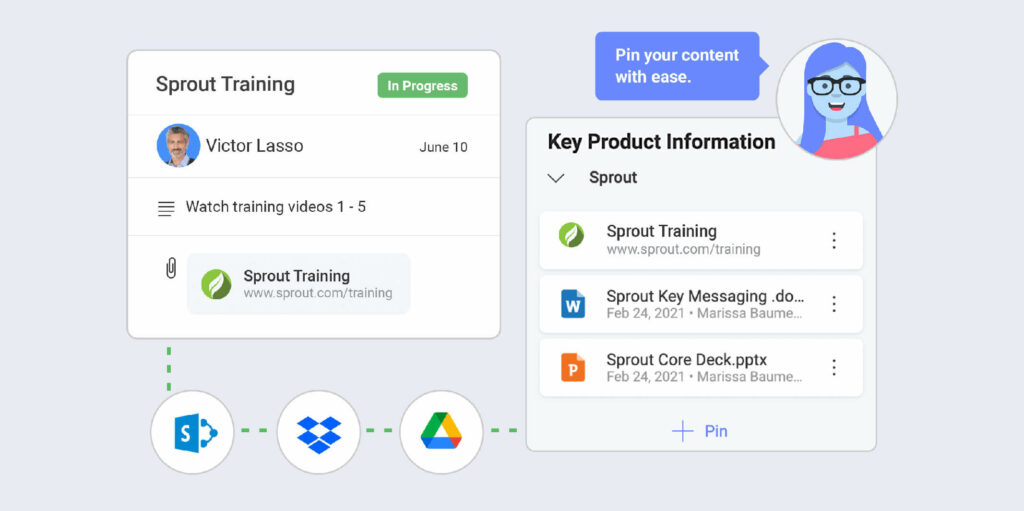The image size is (1024, 511).
Task: Click Sprout leaf icon in Key Product Information
Action: pyautogui.click(x=571, y=235)
